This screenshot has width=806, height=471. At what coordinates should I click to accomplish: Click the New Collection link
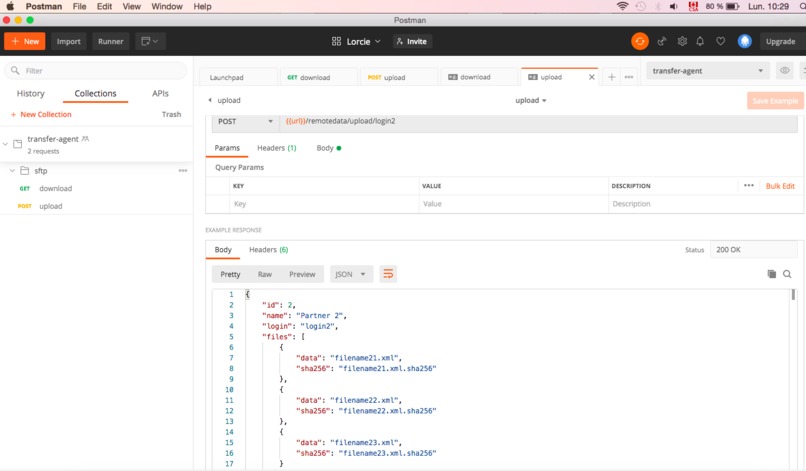click(x=41, y=114)
